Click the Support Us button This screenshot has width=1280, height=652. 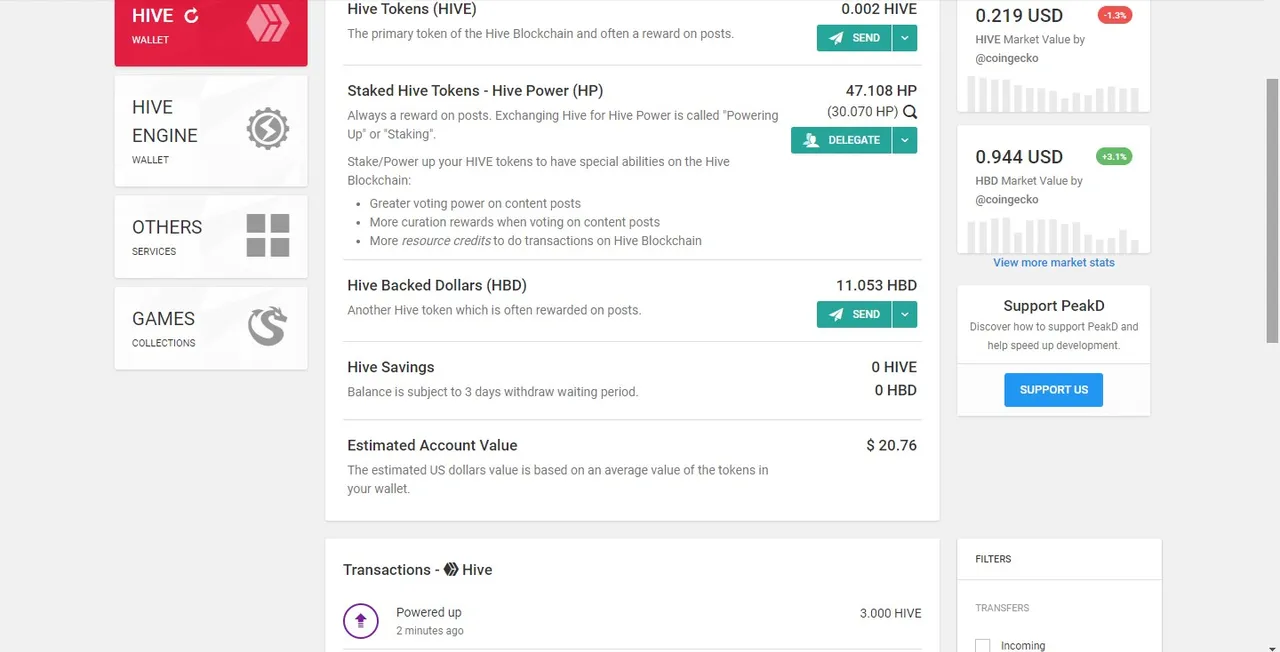[x=1053, y=390]
